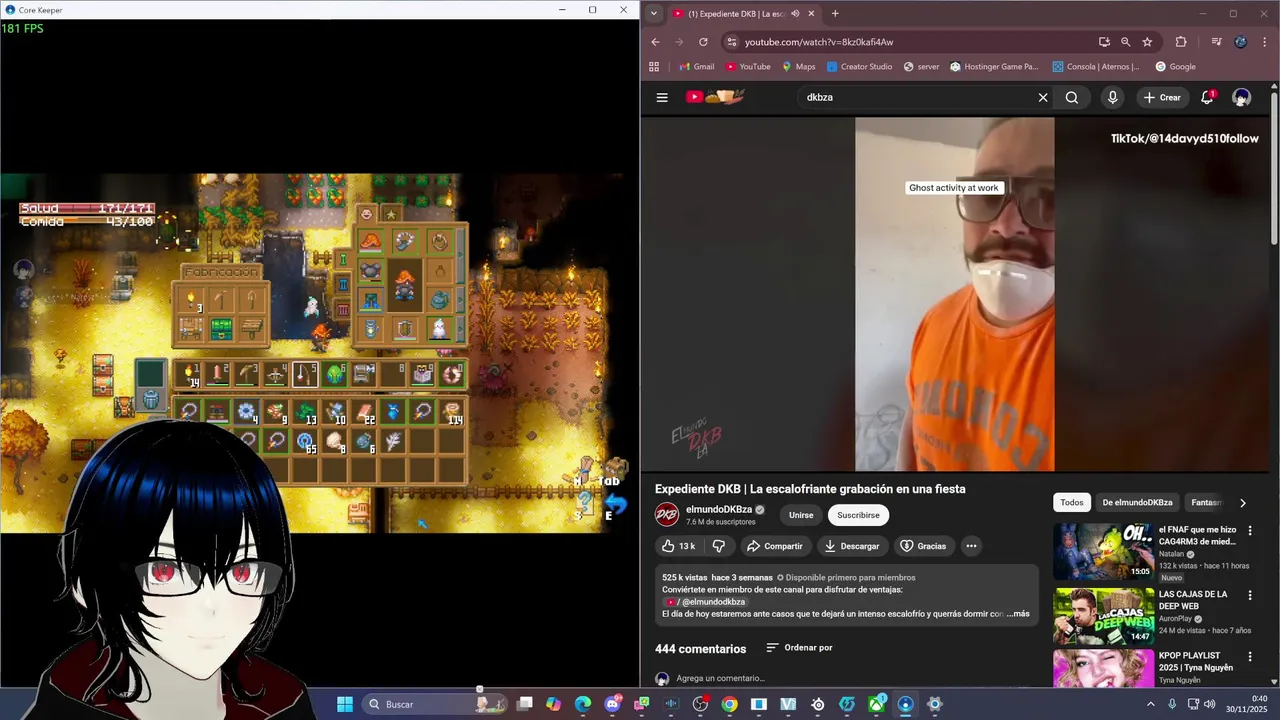Select the pet slot with white bird
Viewport: 1280px width, 720px height.
(439, 330)
